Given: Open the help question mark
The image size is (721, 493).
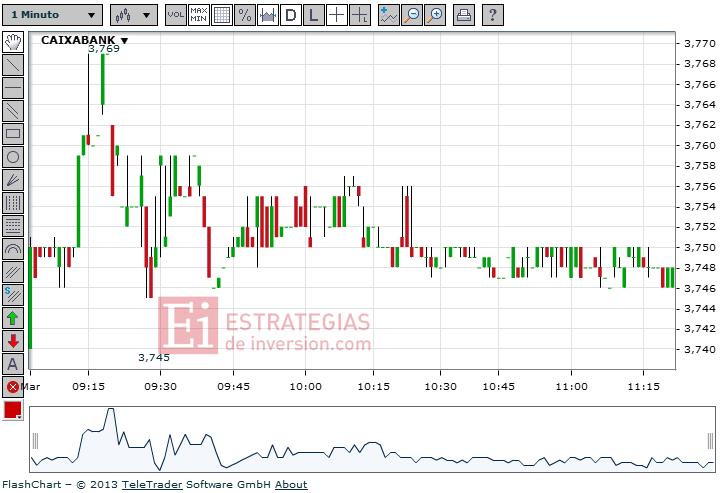Looking at the screenshot, I should pos(492,15).
